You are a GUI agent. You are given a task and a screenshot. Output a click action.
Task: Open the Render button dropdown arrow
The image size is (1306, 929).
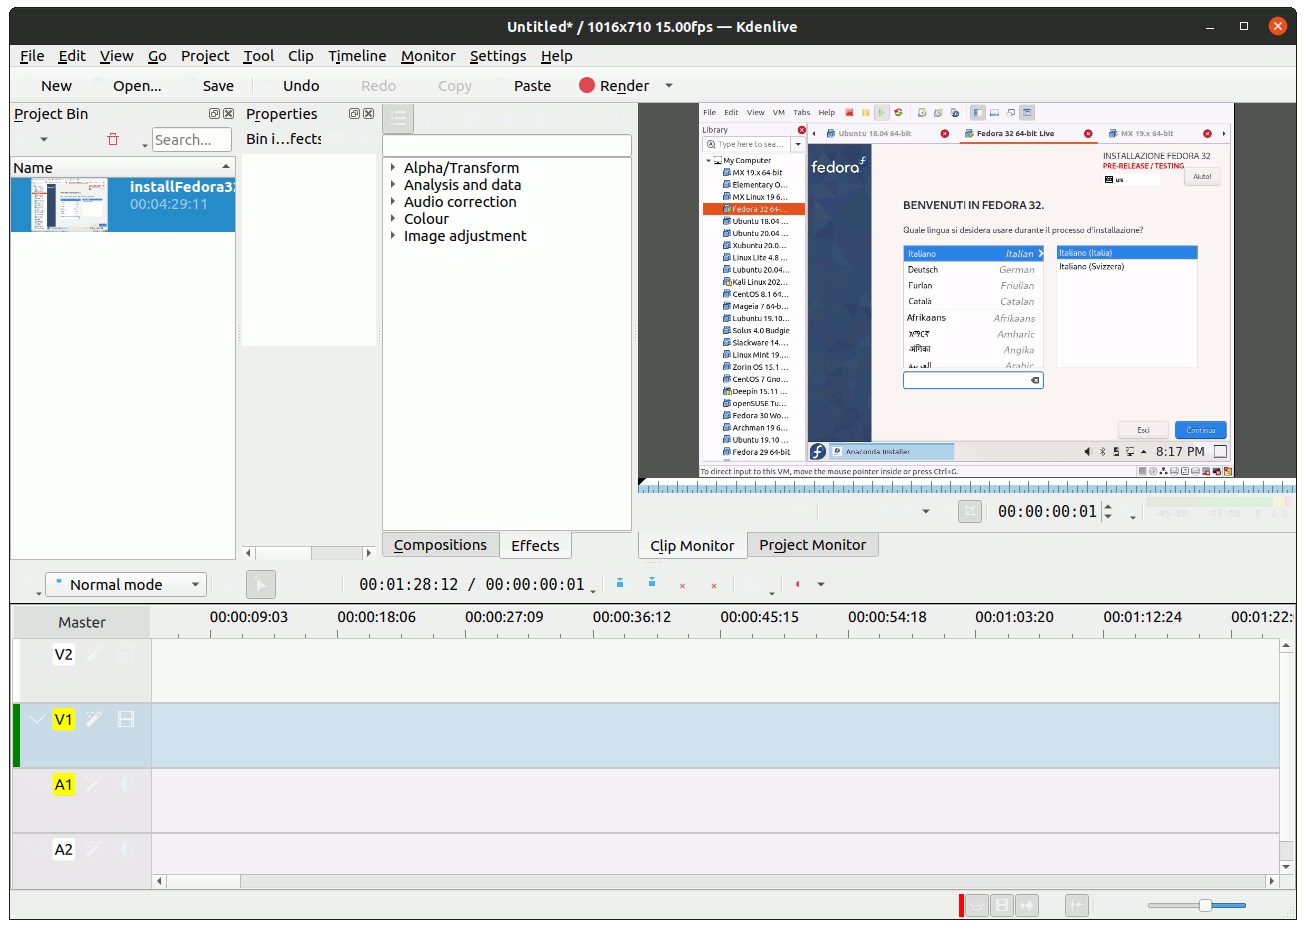click(669, 86)
